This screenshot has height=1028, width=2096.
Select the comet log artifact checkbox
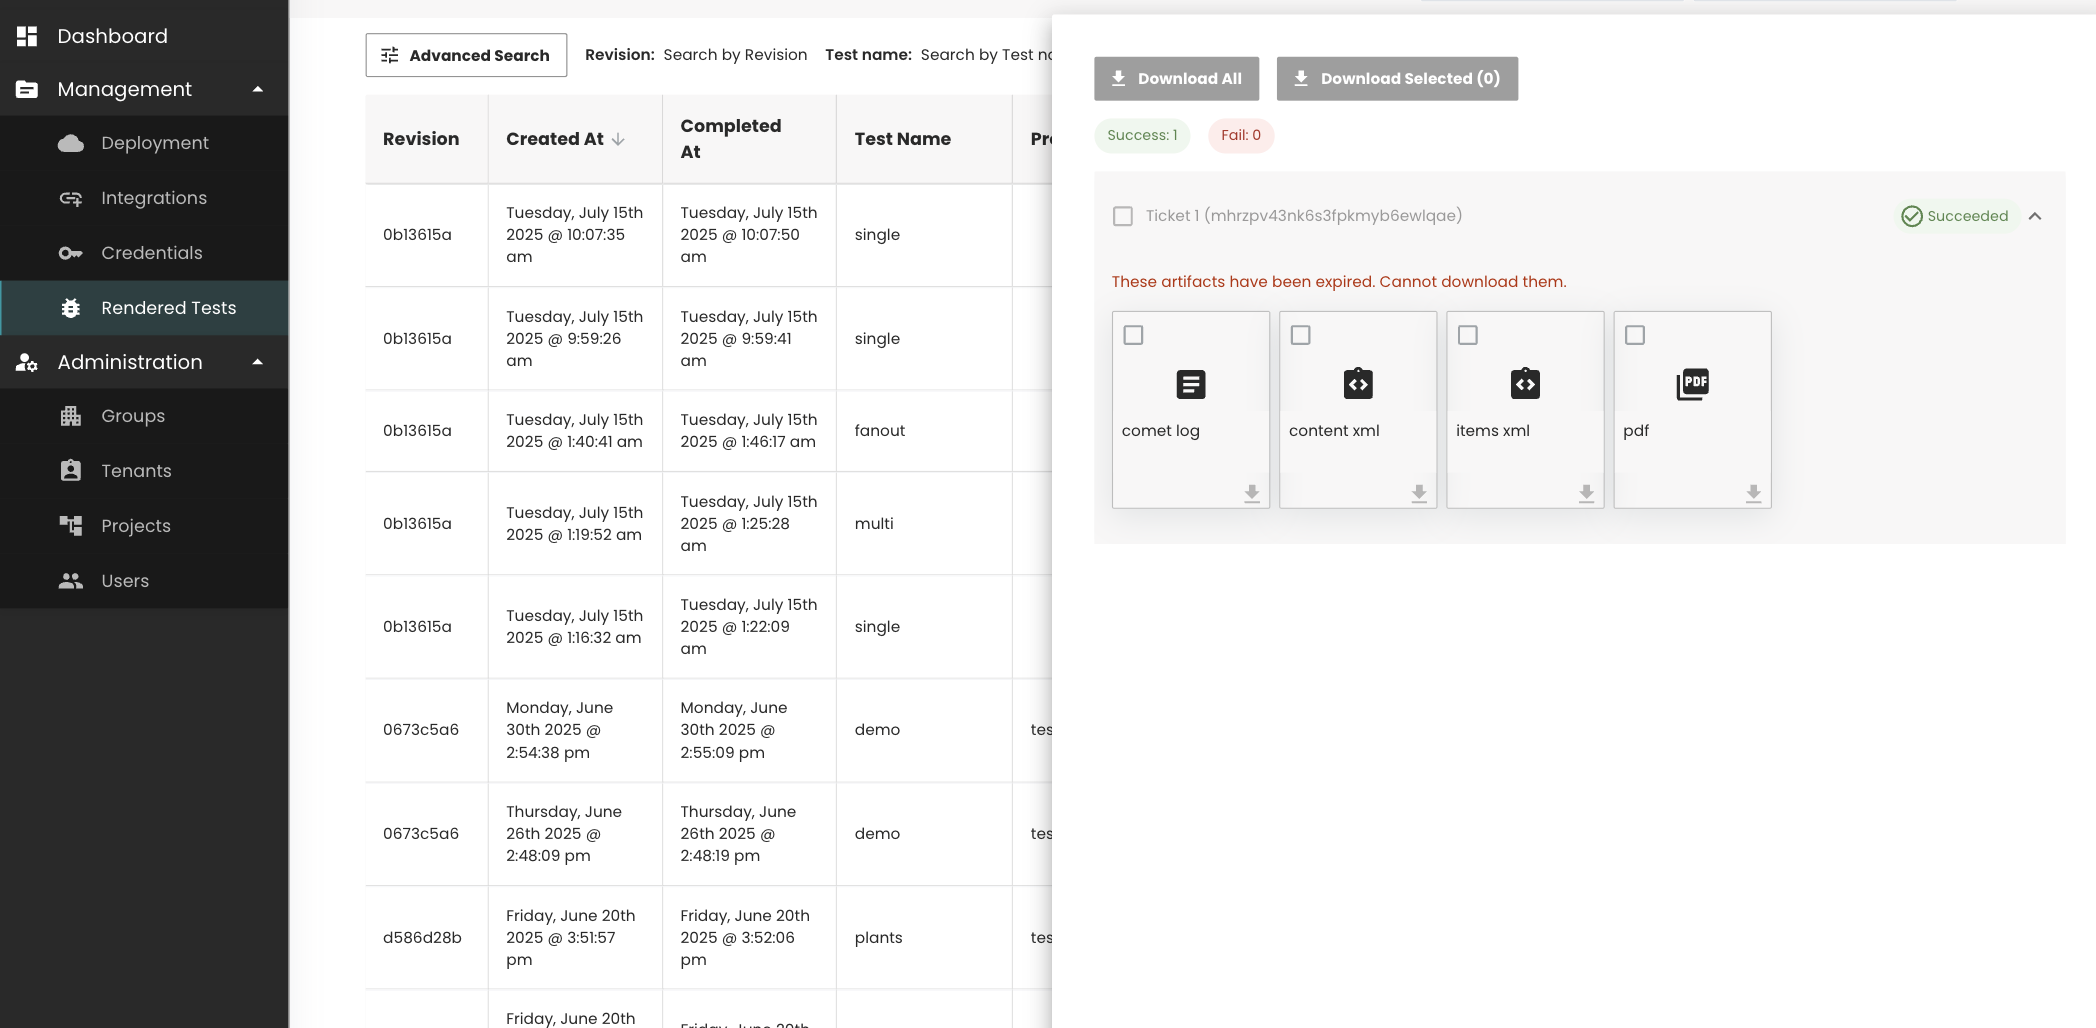click(1133, 335)
